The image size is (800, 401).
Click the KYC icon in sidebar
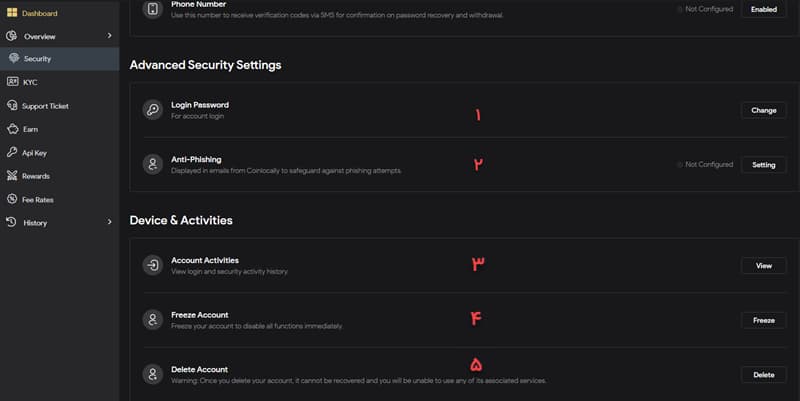pyautogui.click(x=11, y=82)
